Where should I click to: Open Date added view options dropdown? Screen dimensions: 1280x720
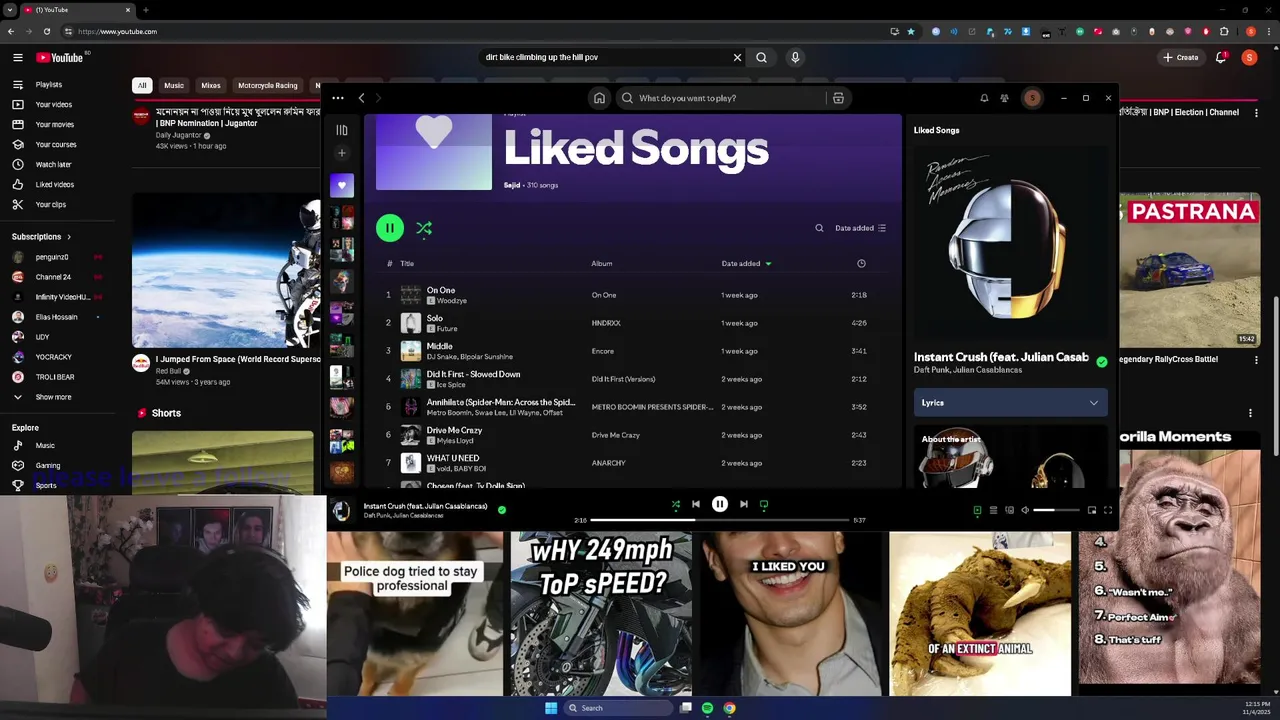pyautogui.click(x=861, y=228)
